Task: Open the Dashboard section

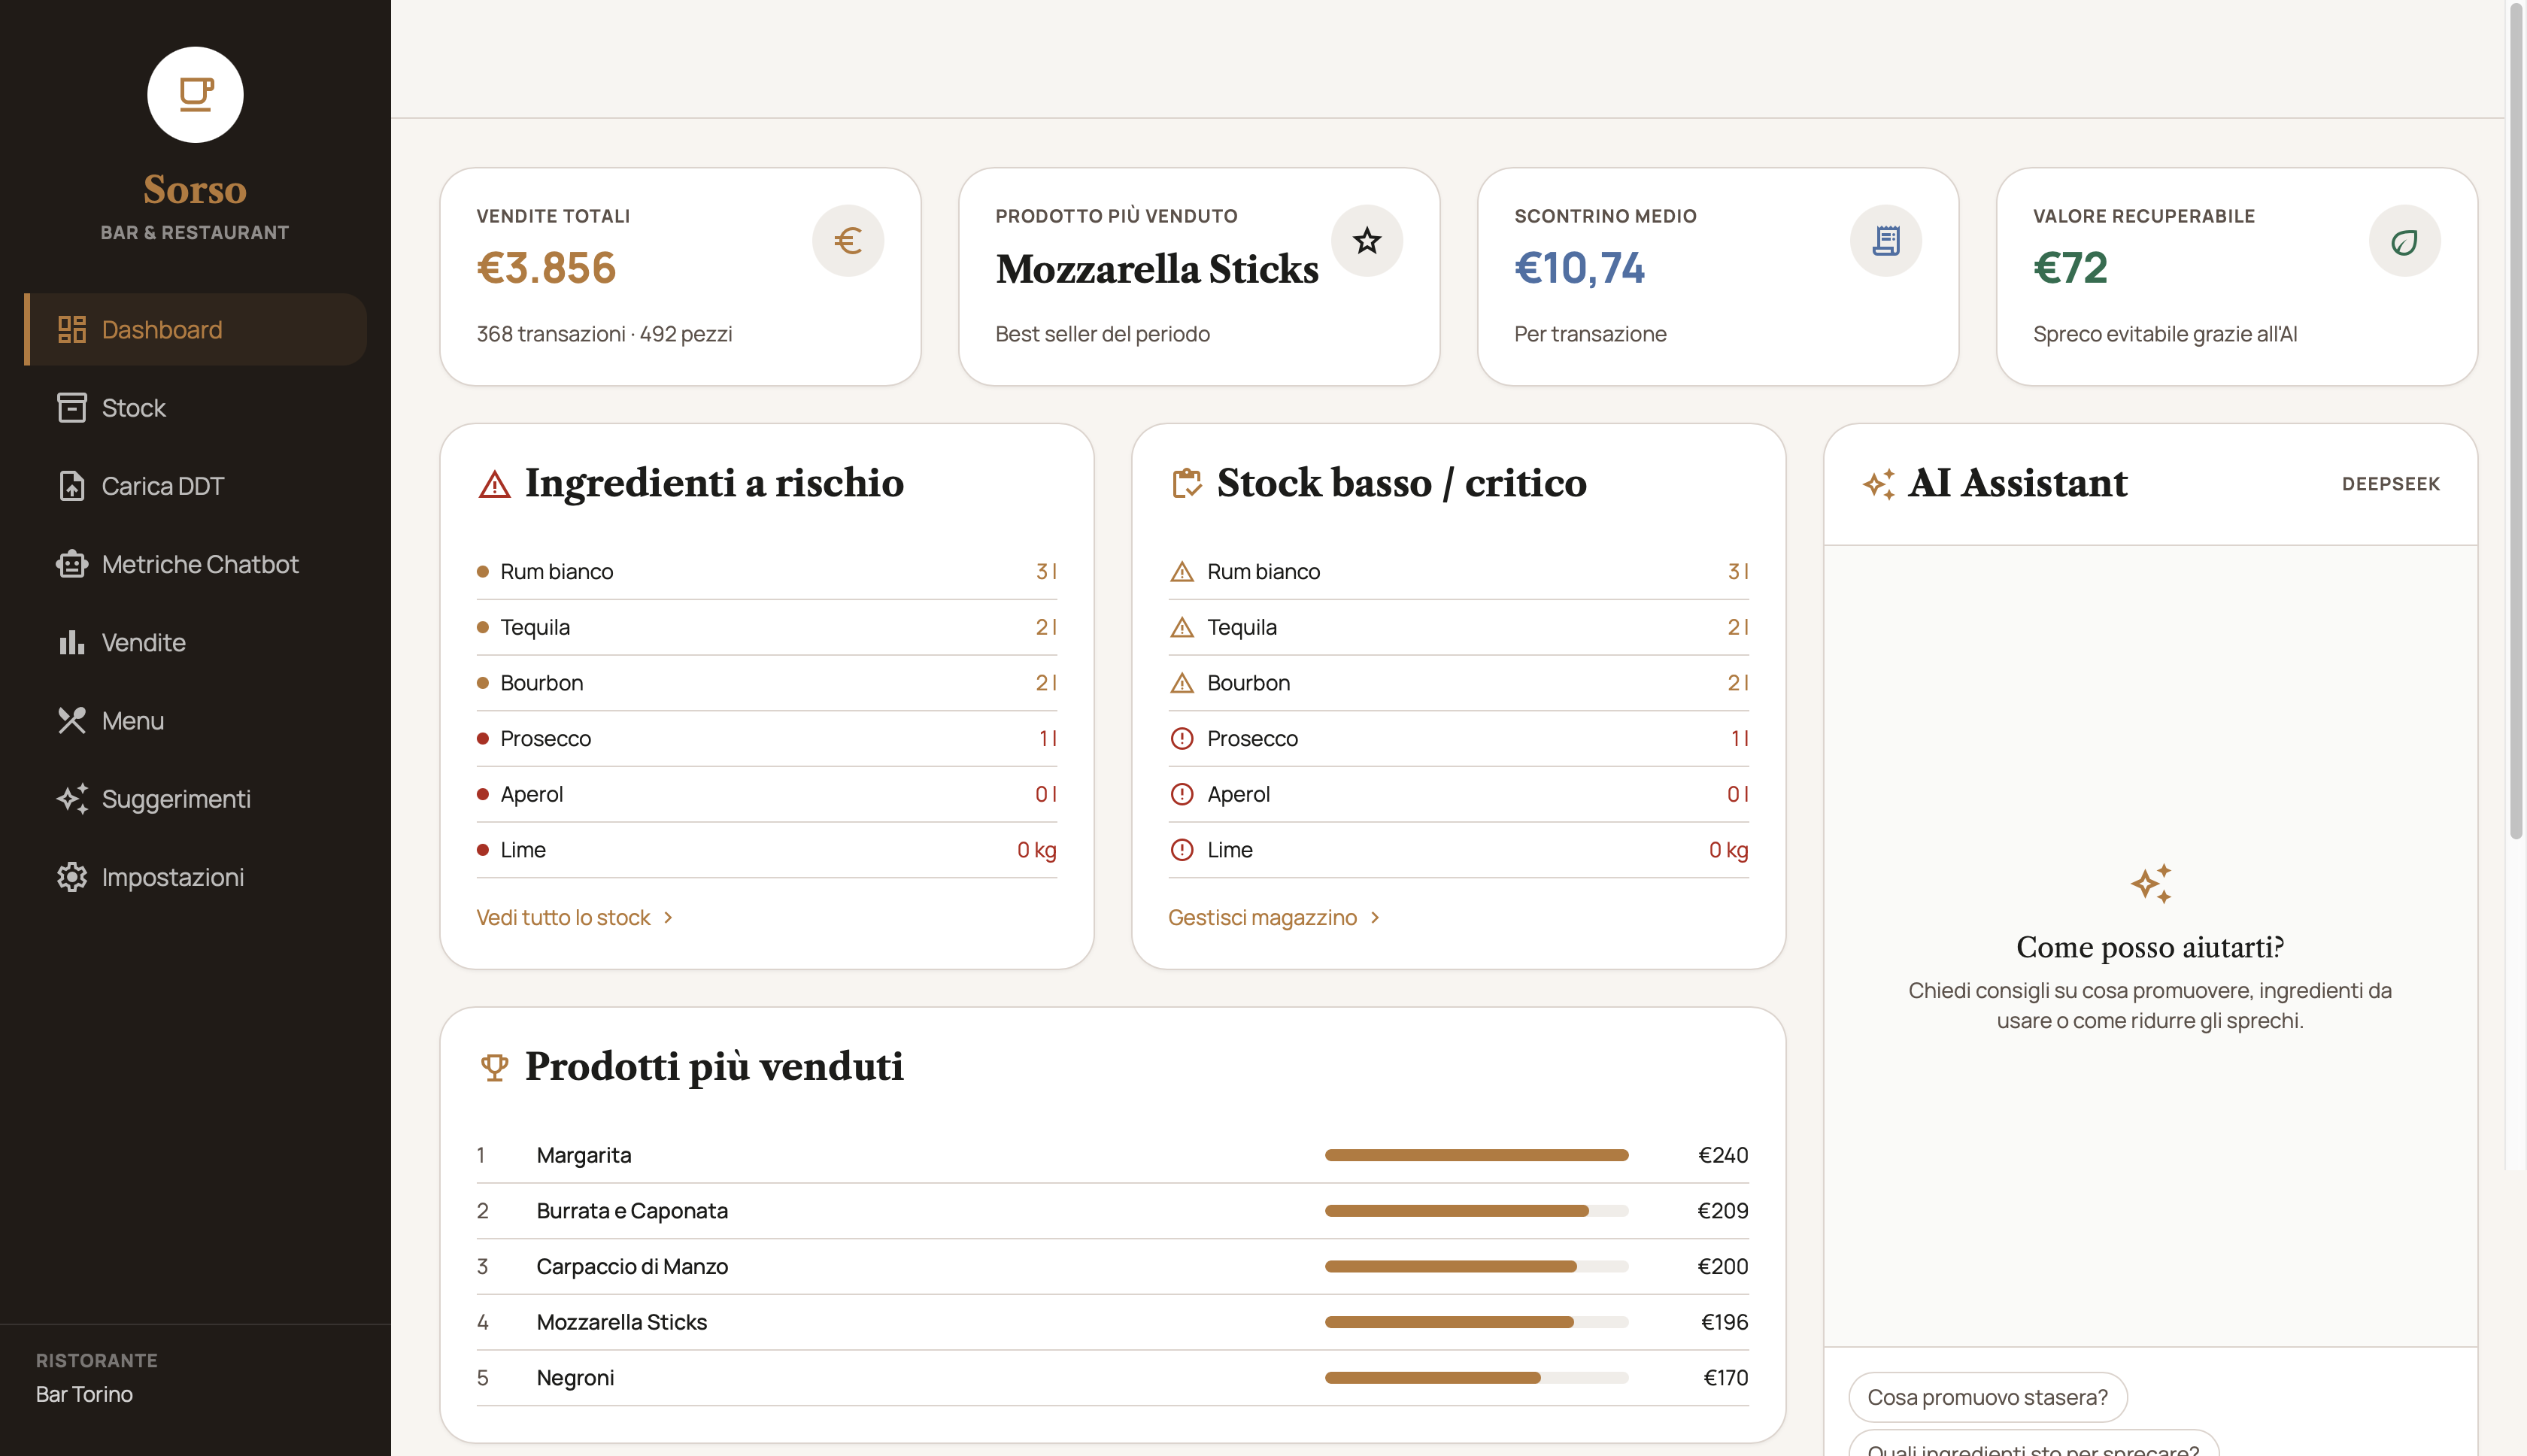Action: [195, 329]
